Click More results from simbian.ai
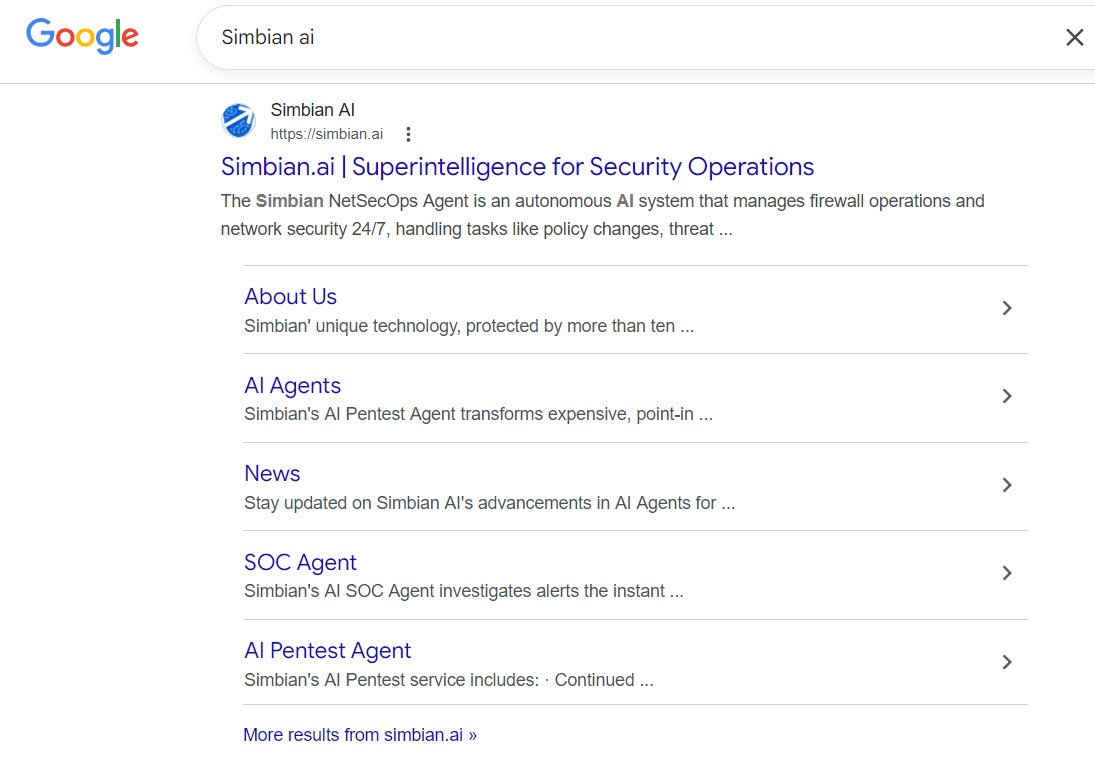 click(x=359, y=735)
